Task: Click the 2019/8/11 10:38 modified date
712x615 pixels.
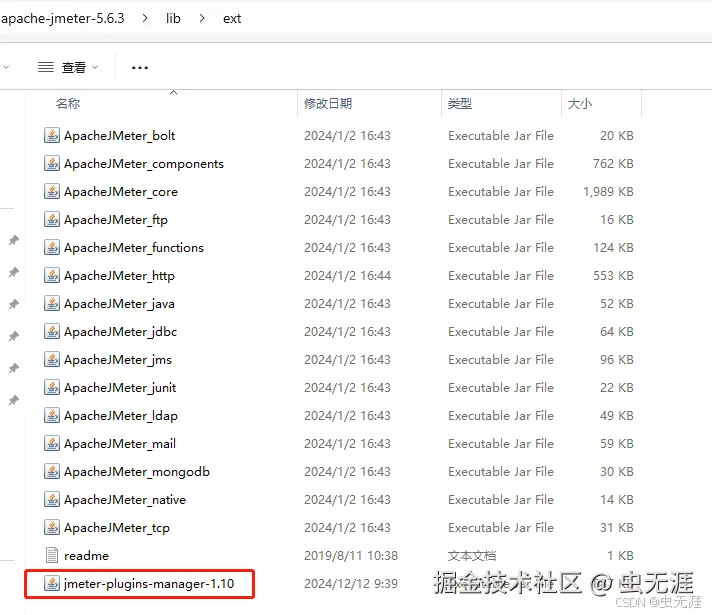Action: click(351, 555)
